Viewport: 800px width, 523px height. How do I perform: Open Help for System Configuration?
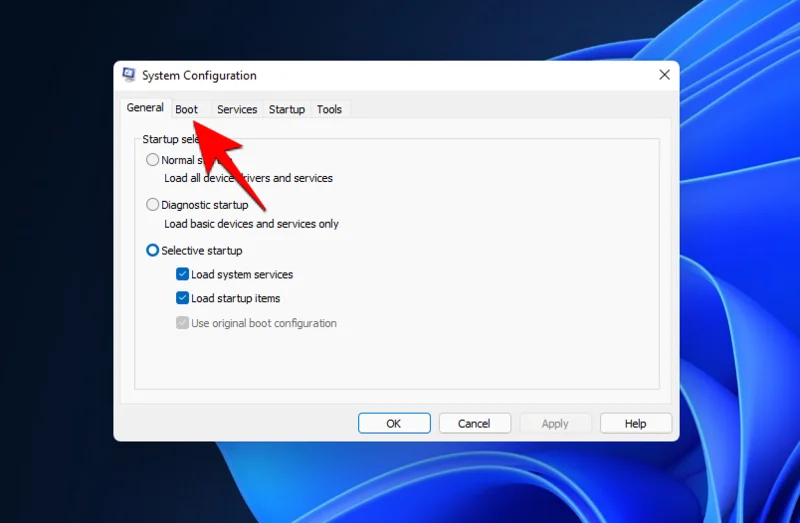pos(636,424)
